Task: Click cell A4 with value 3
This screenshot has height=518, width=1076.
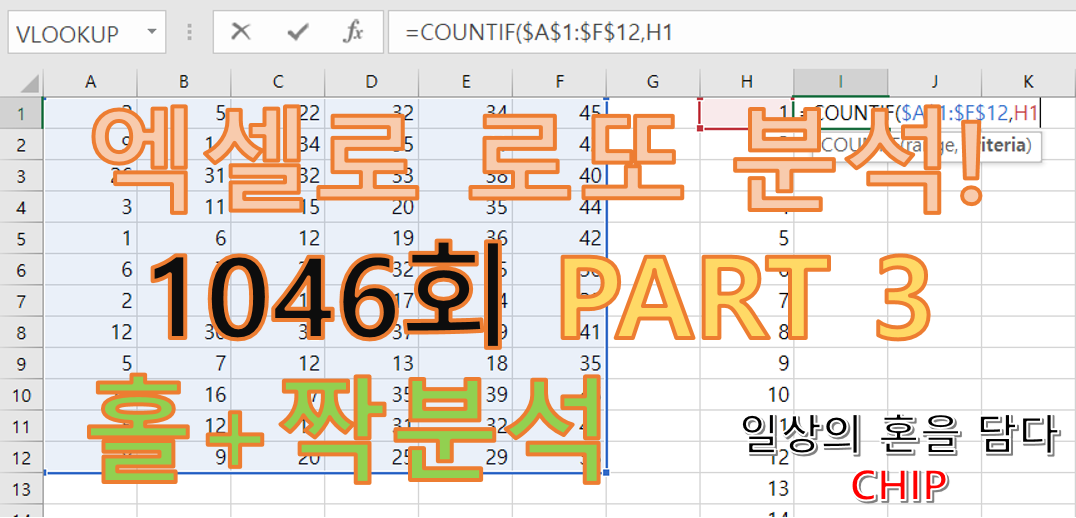Action: (x=90, y=207)
